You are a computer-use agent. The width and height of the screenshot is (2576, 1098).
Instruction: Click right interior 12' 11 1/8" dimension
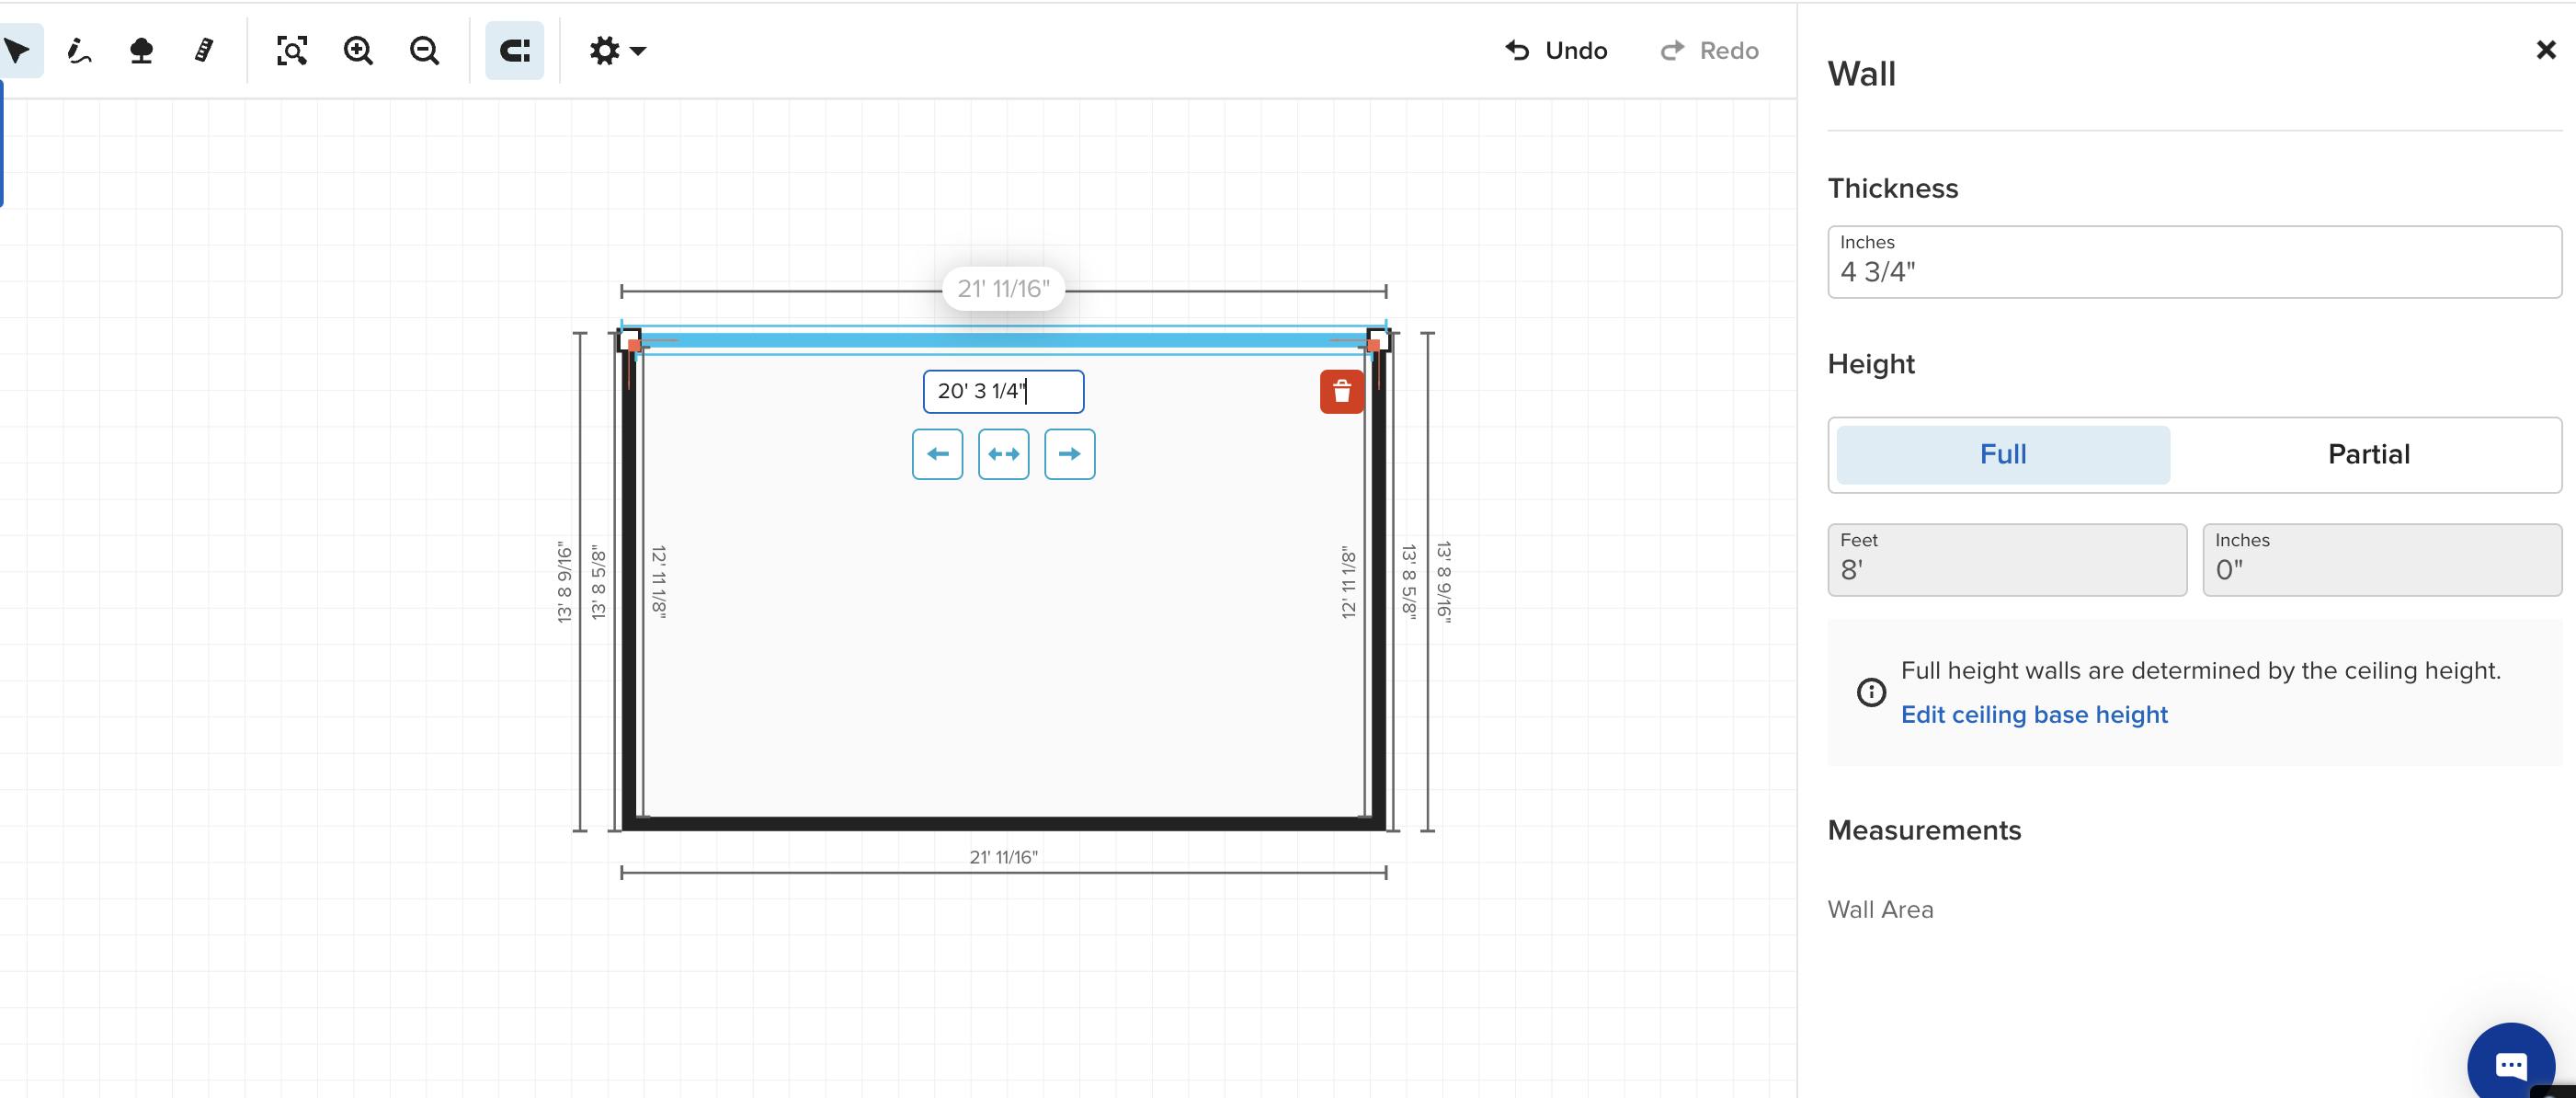pos(1348,582)
